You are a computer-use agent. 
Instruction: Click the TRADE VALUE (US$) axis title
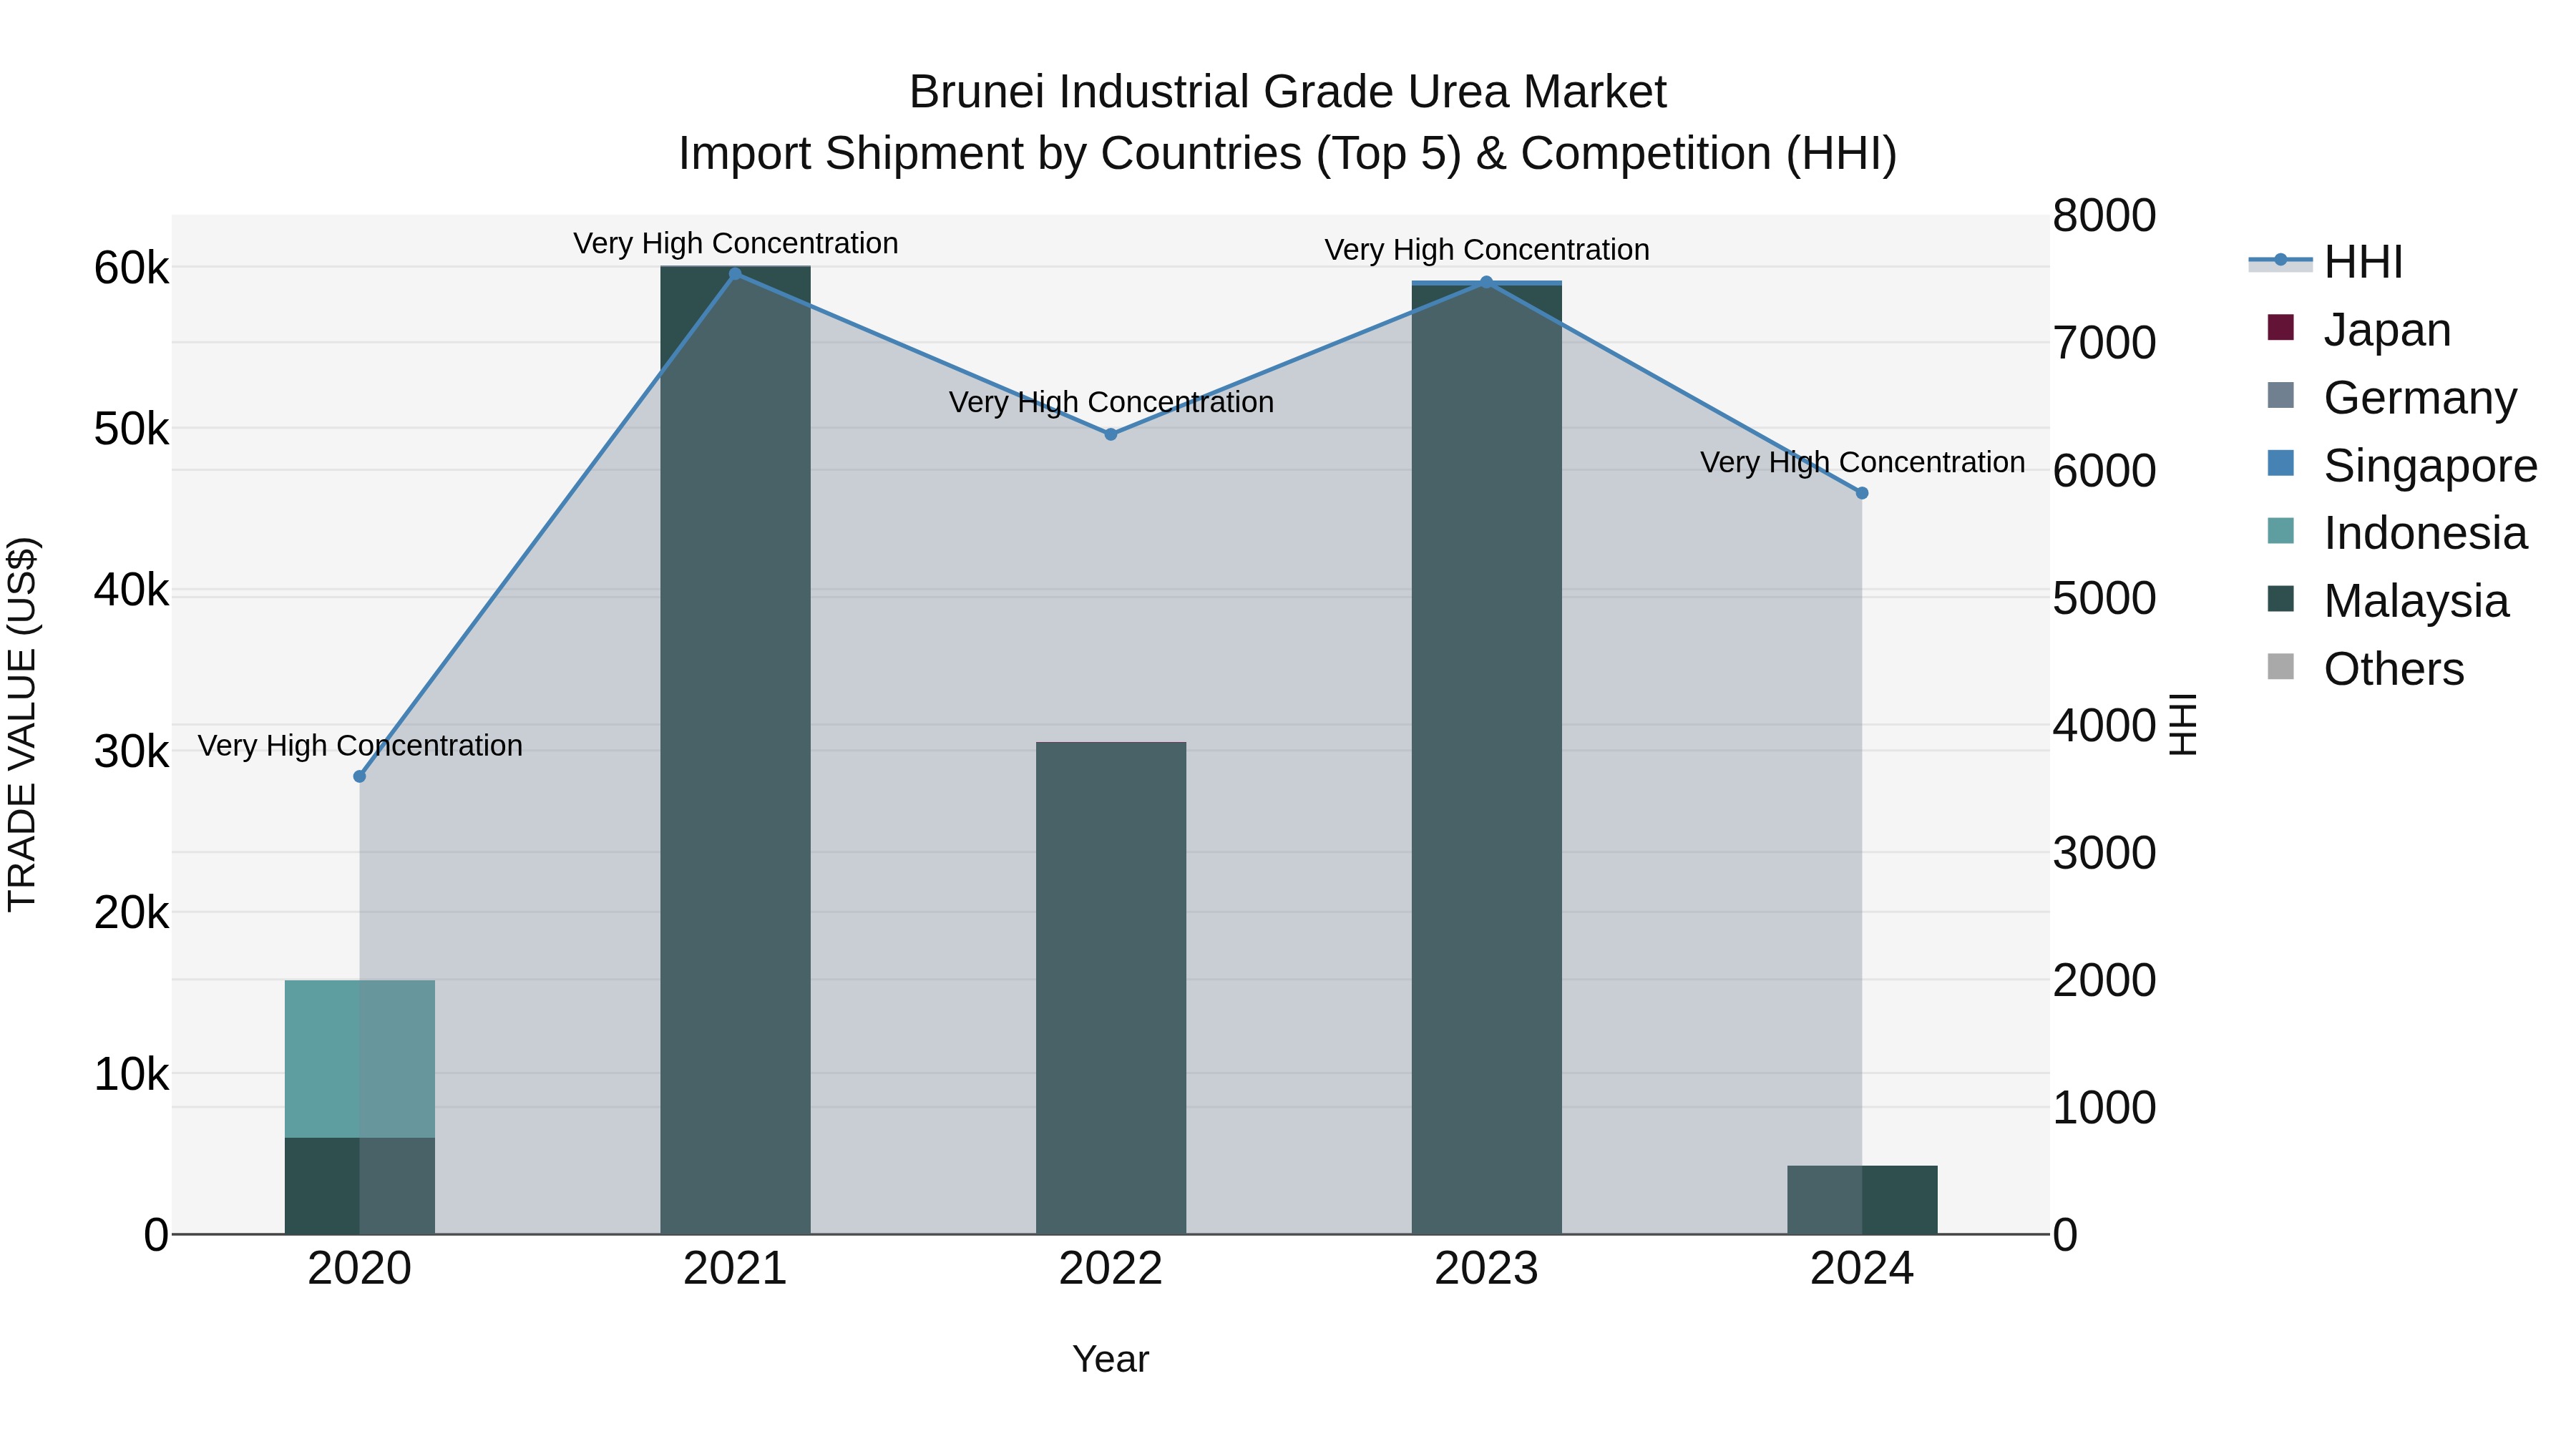pos(22,724)
